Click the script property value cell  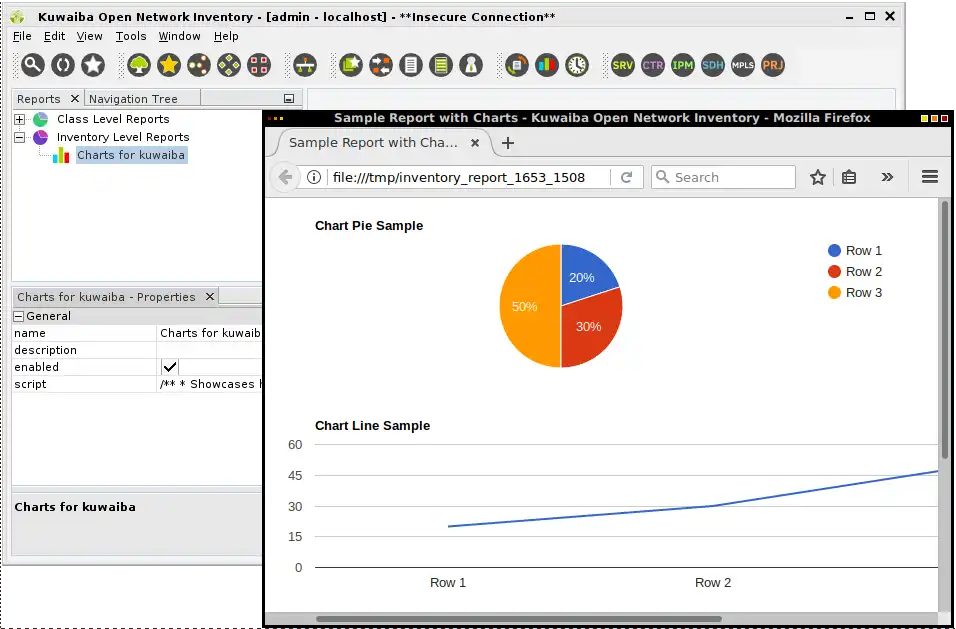pyautogui.click(x=210, y=384)
